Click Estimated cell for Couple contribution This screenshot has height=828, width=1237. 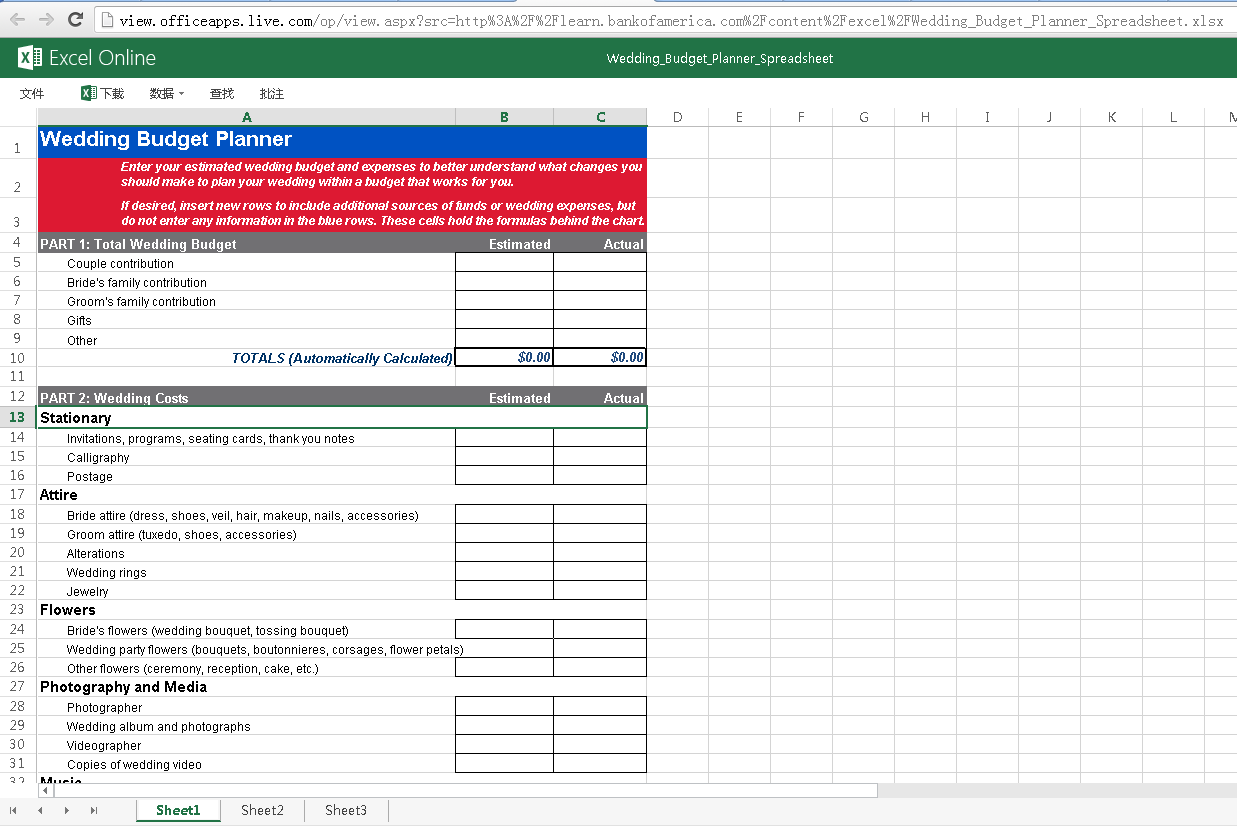pos(504,263)
